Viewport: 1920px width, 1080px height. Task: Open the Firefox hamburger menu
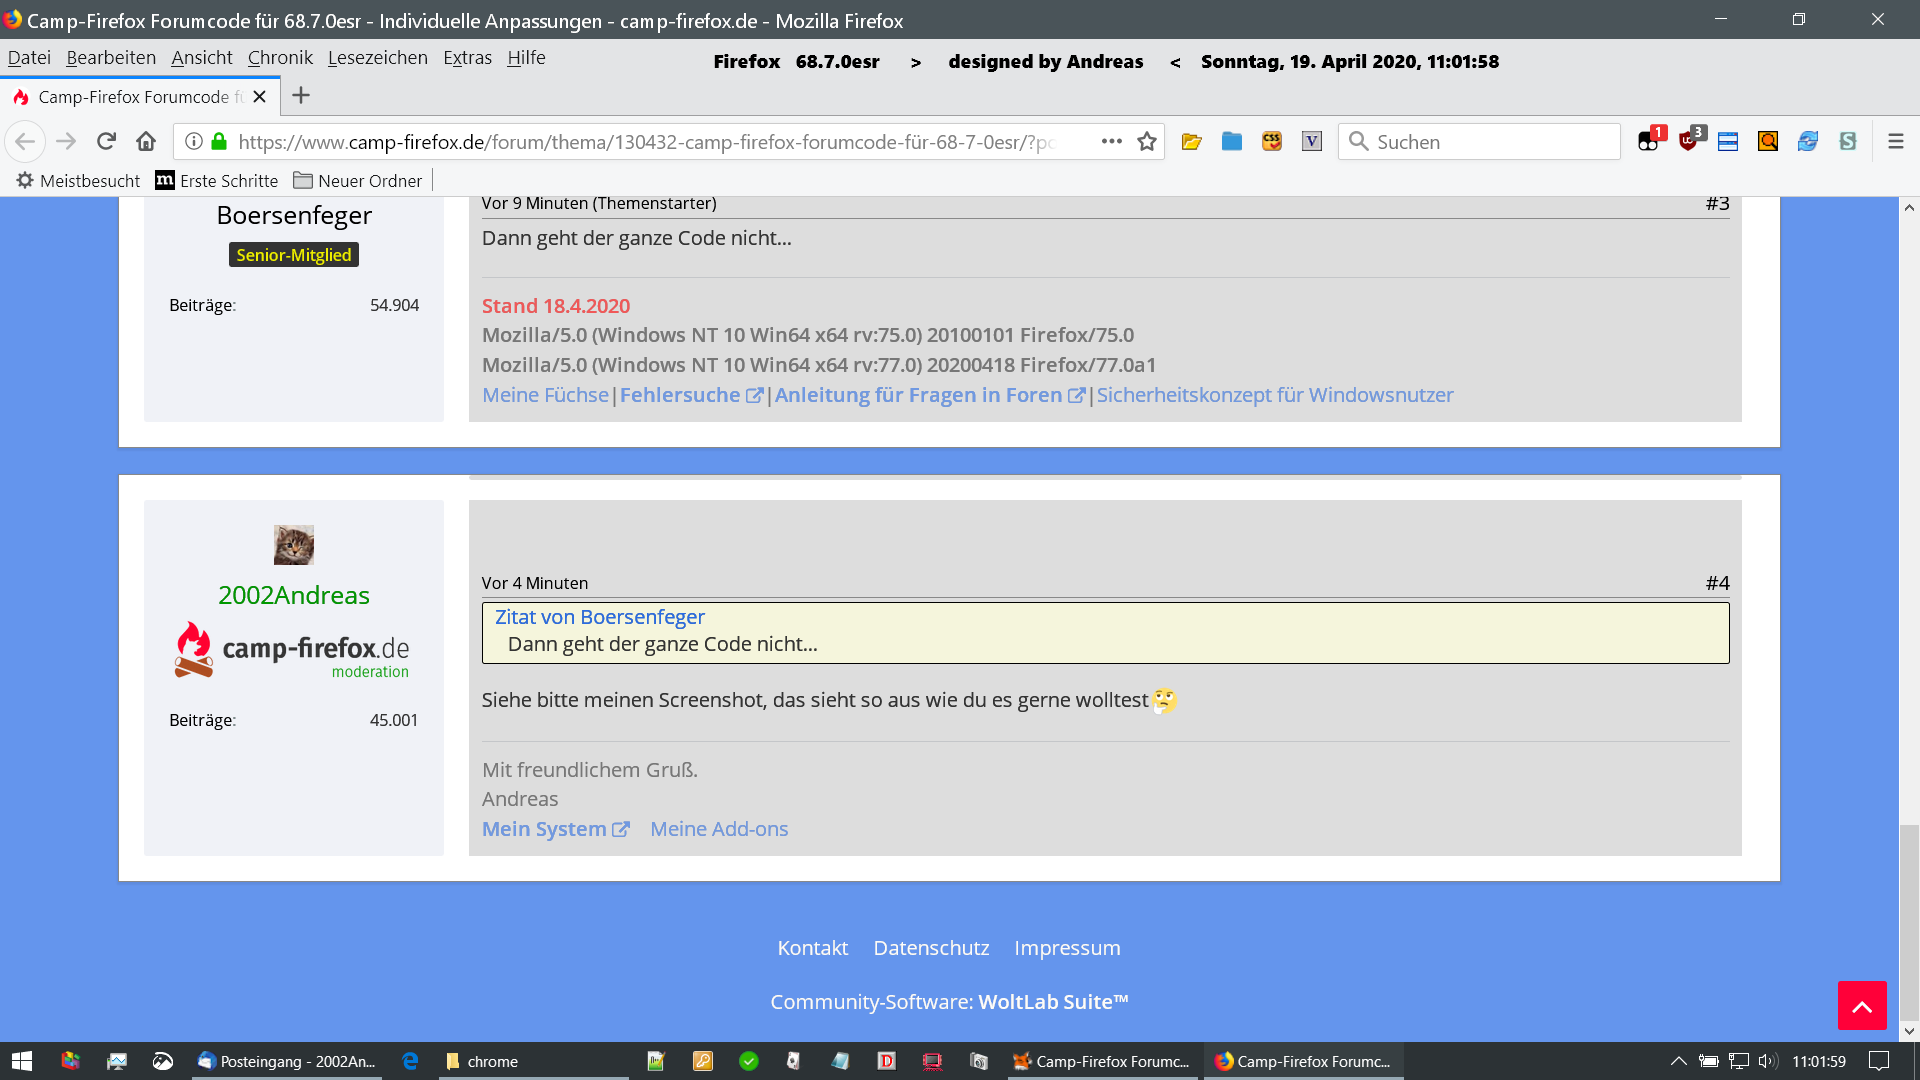tap(1895, 142)
